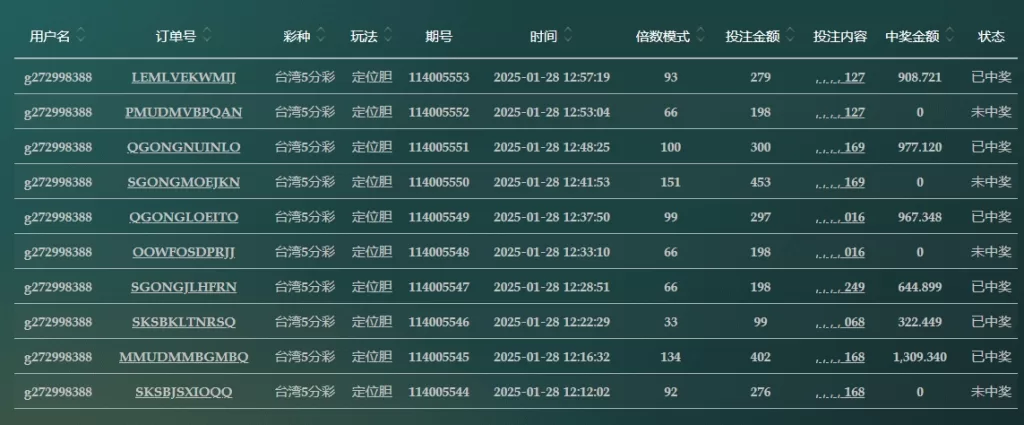Open order QGONGNUINLO link
The width and height of the screenshot is (1024, 425).
point(184,148)
